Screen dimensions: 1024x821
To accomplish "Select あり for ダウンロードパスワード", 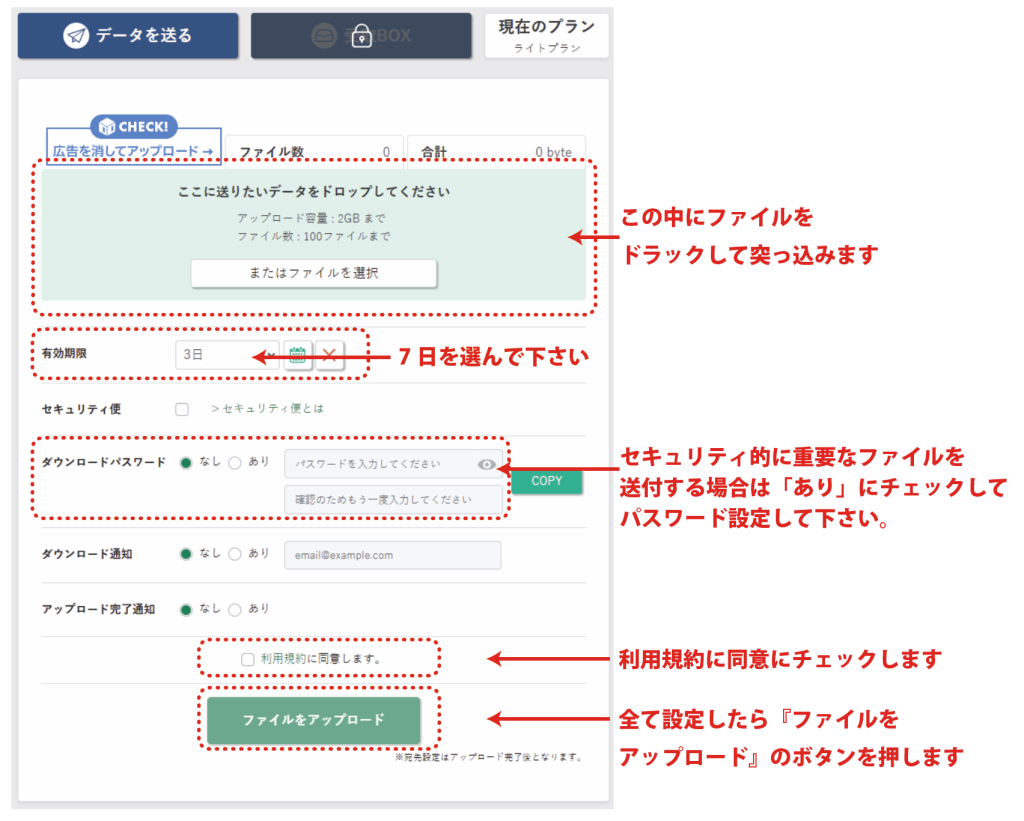I will [235, 463].
